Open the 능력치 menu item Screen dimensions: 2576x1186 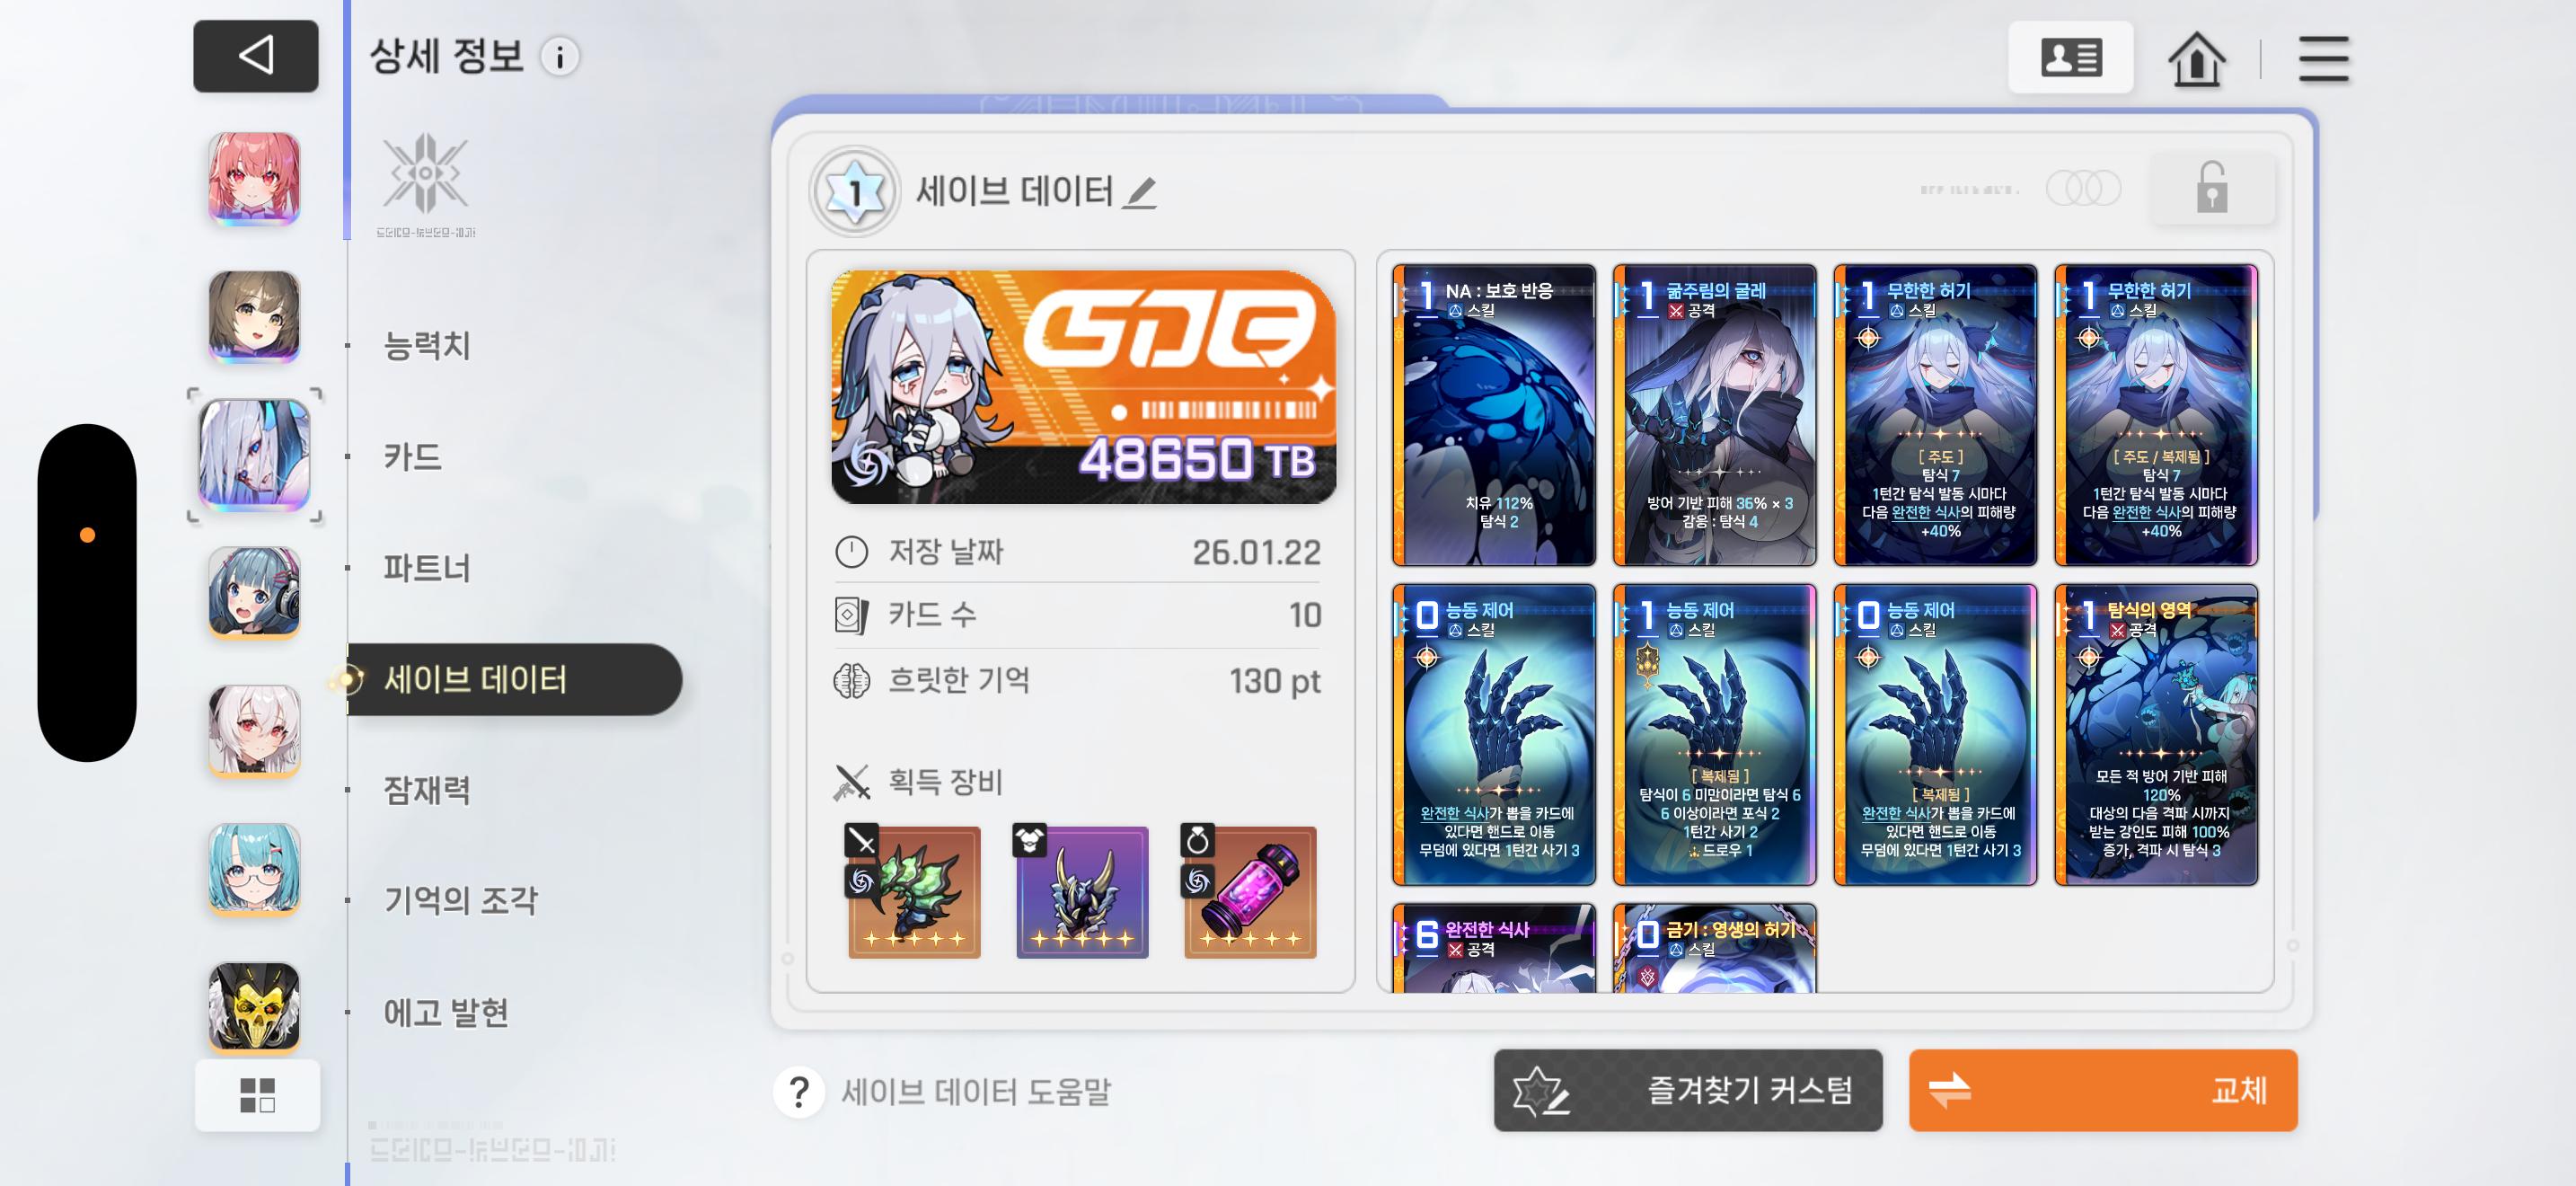427,345
